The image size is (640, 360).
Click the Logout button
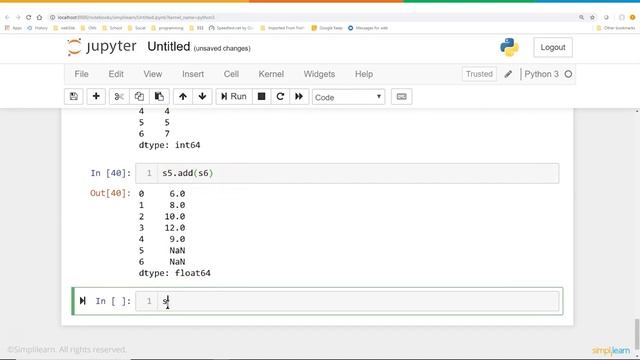(x=553, y=47)
